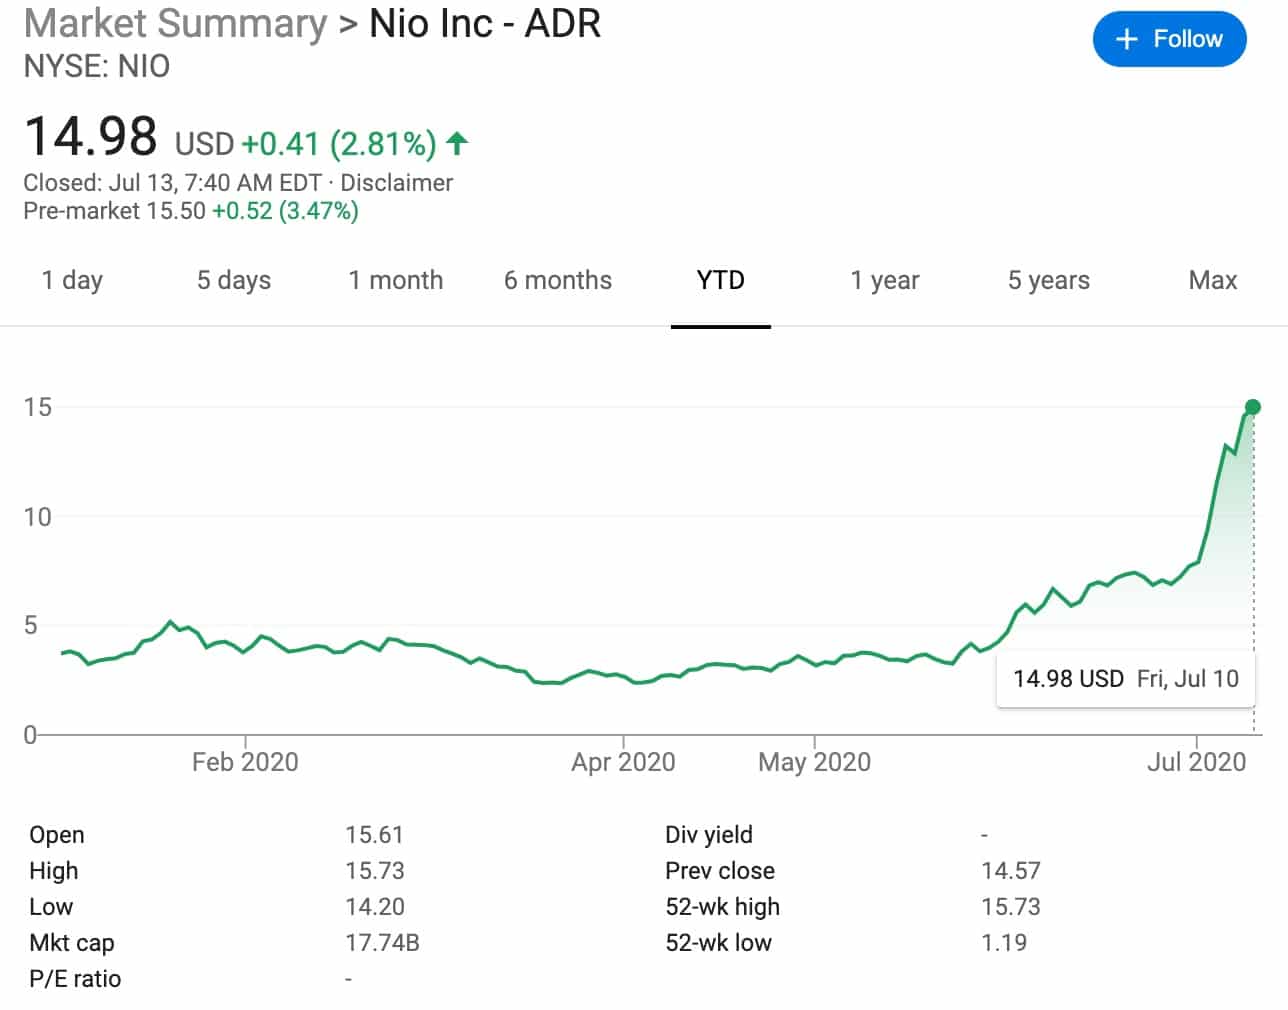This screenshot has width=1288, height=1010.
Task: Select the green endpoint dot on the chart
Action: 1253,406
